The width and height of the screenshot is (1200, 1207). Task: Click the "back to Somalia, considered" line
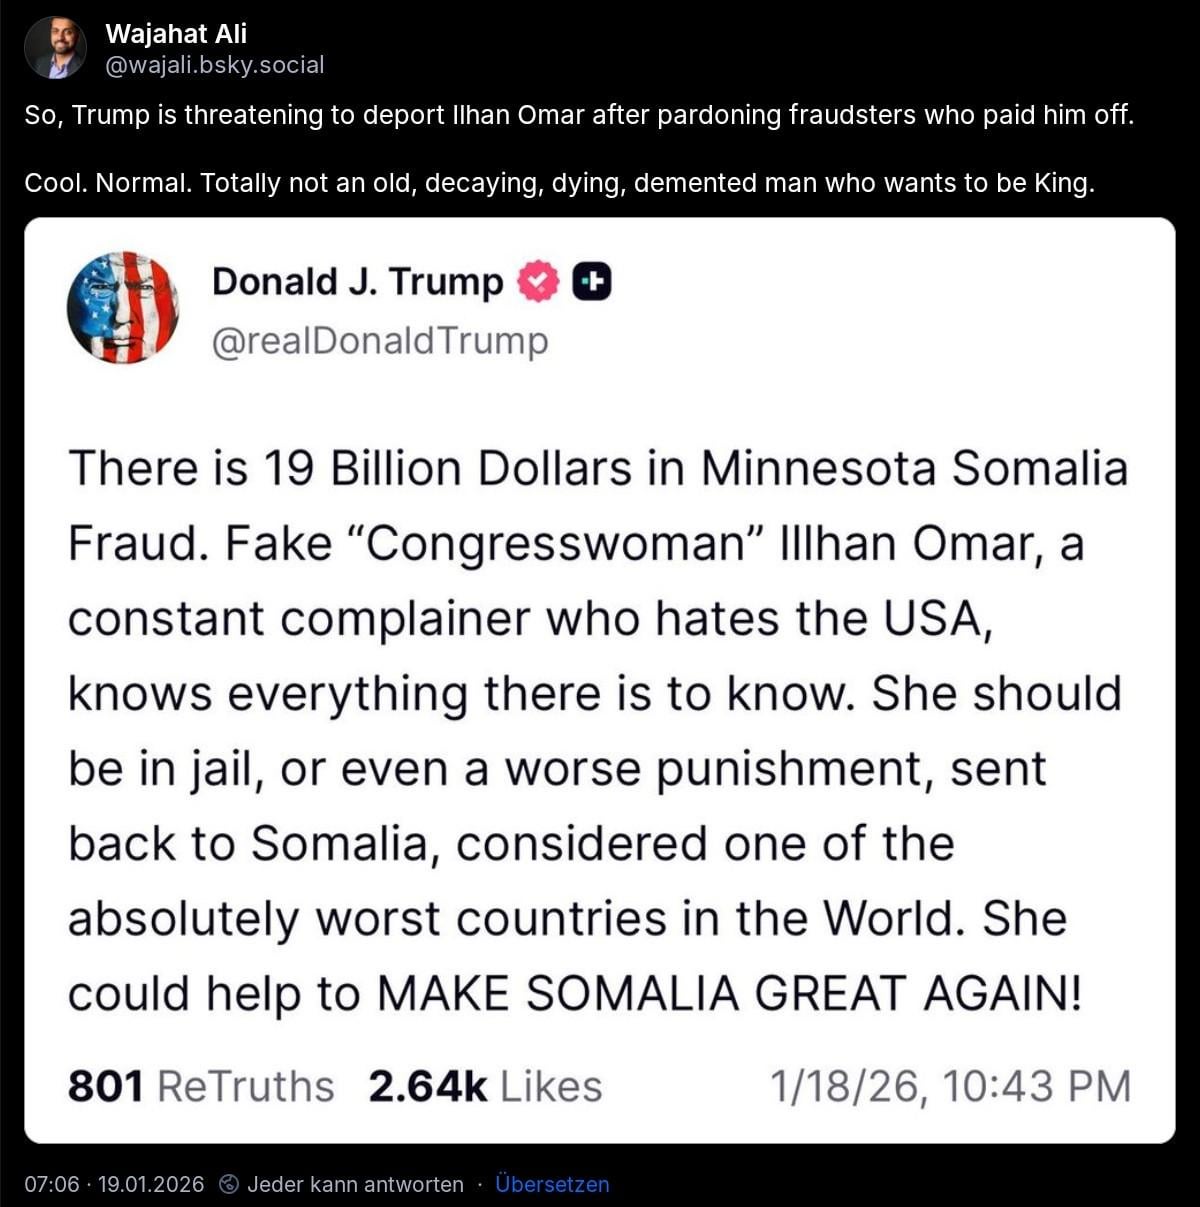click(510, 843)
